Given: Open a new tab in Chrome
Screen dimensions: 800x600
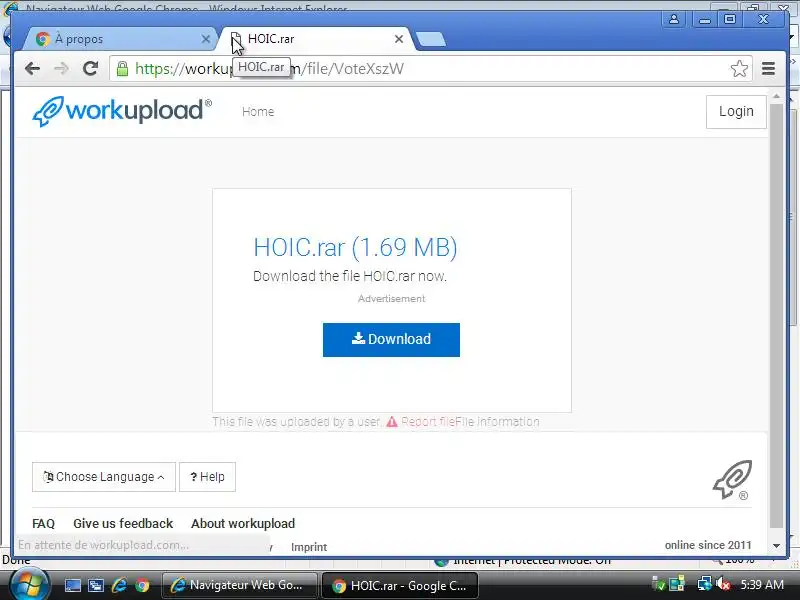Looking at the screenshot, I should (431, 39).
